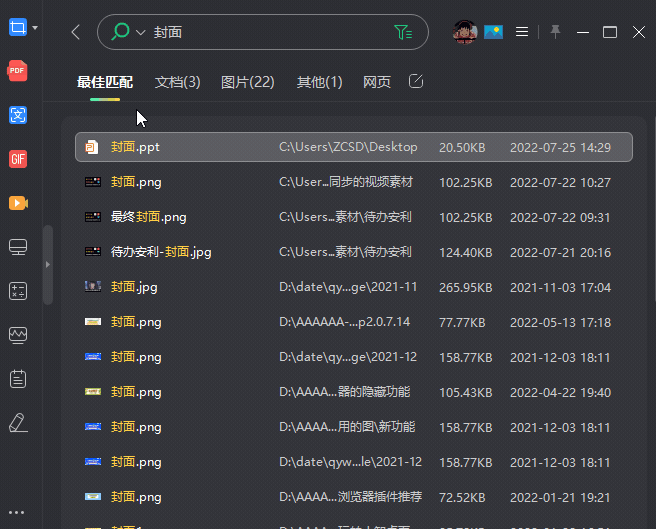The image size is (656, 529).
Task: Select 封面.png sized 105.43KB
Action: tap(354, 392)
